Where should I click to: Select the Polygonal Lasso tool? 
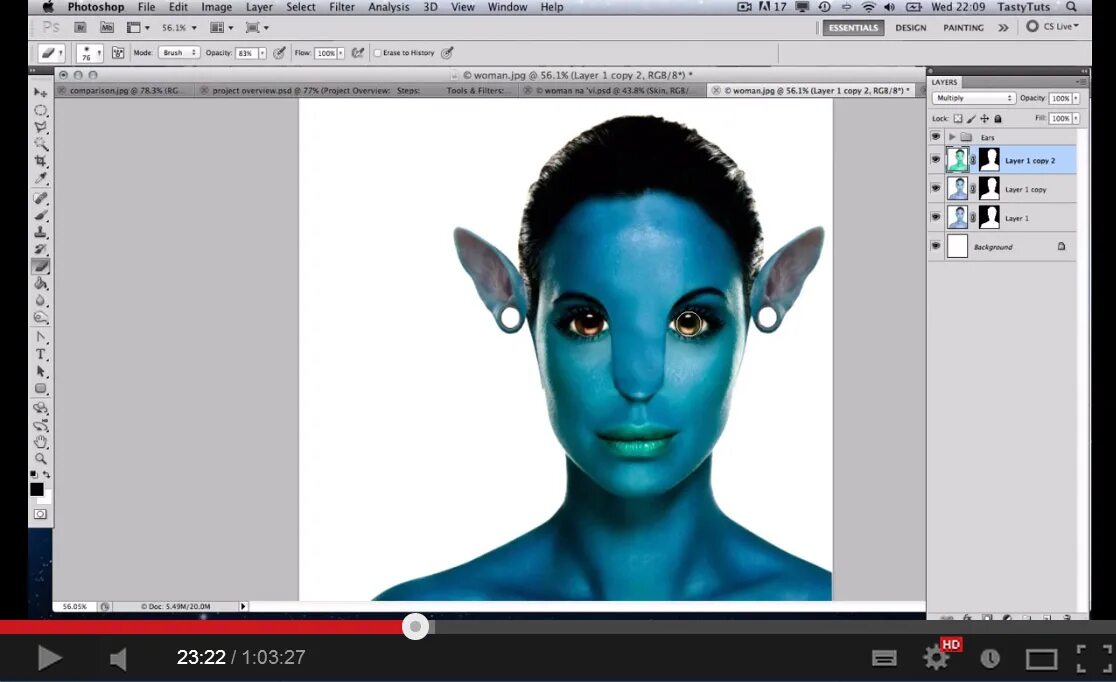[41, 127]
